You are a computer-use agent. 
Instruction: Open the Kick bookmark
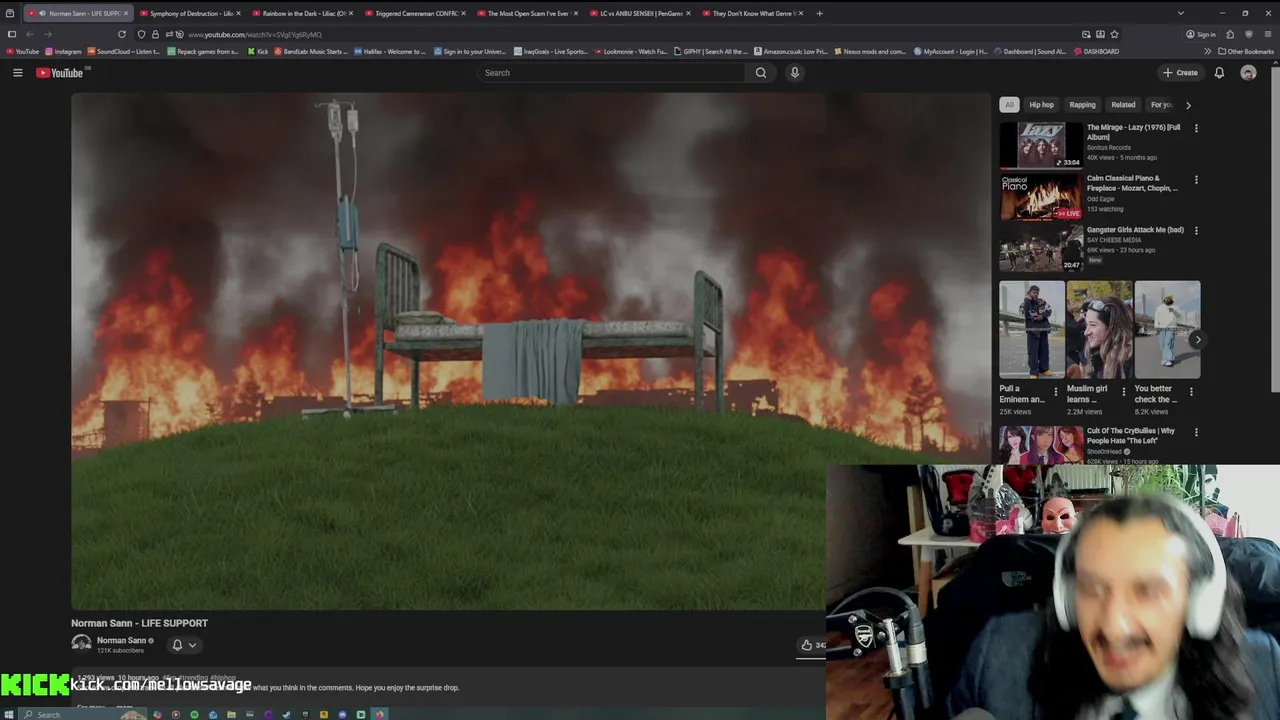[258, 51]
